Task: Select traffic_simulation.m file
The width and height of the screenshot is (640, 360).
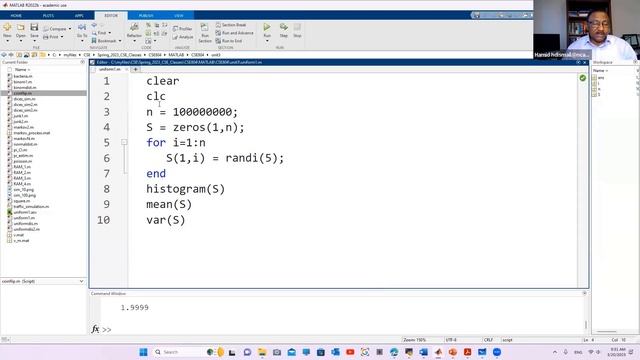Action: [x=31, y=207]
